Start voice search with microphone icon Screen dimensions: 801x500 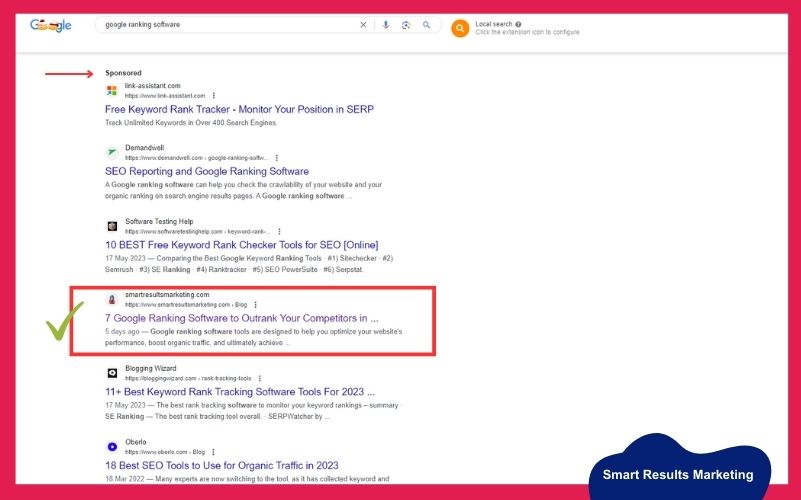coord(386,25)
